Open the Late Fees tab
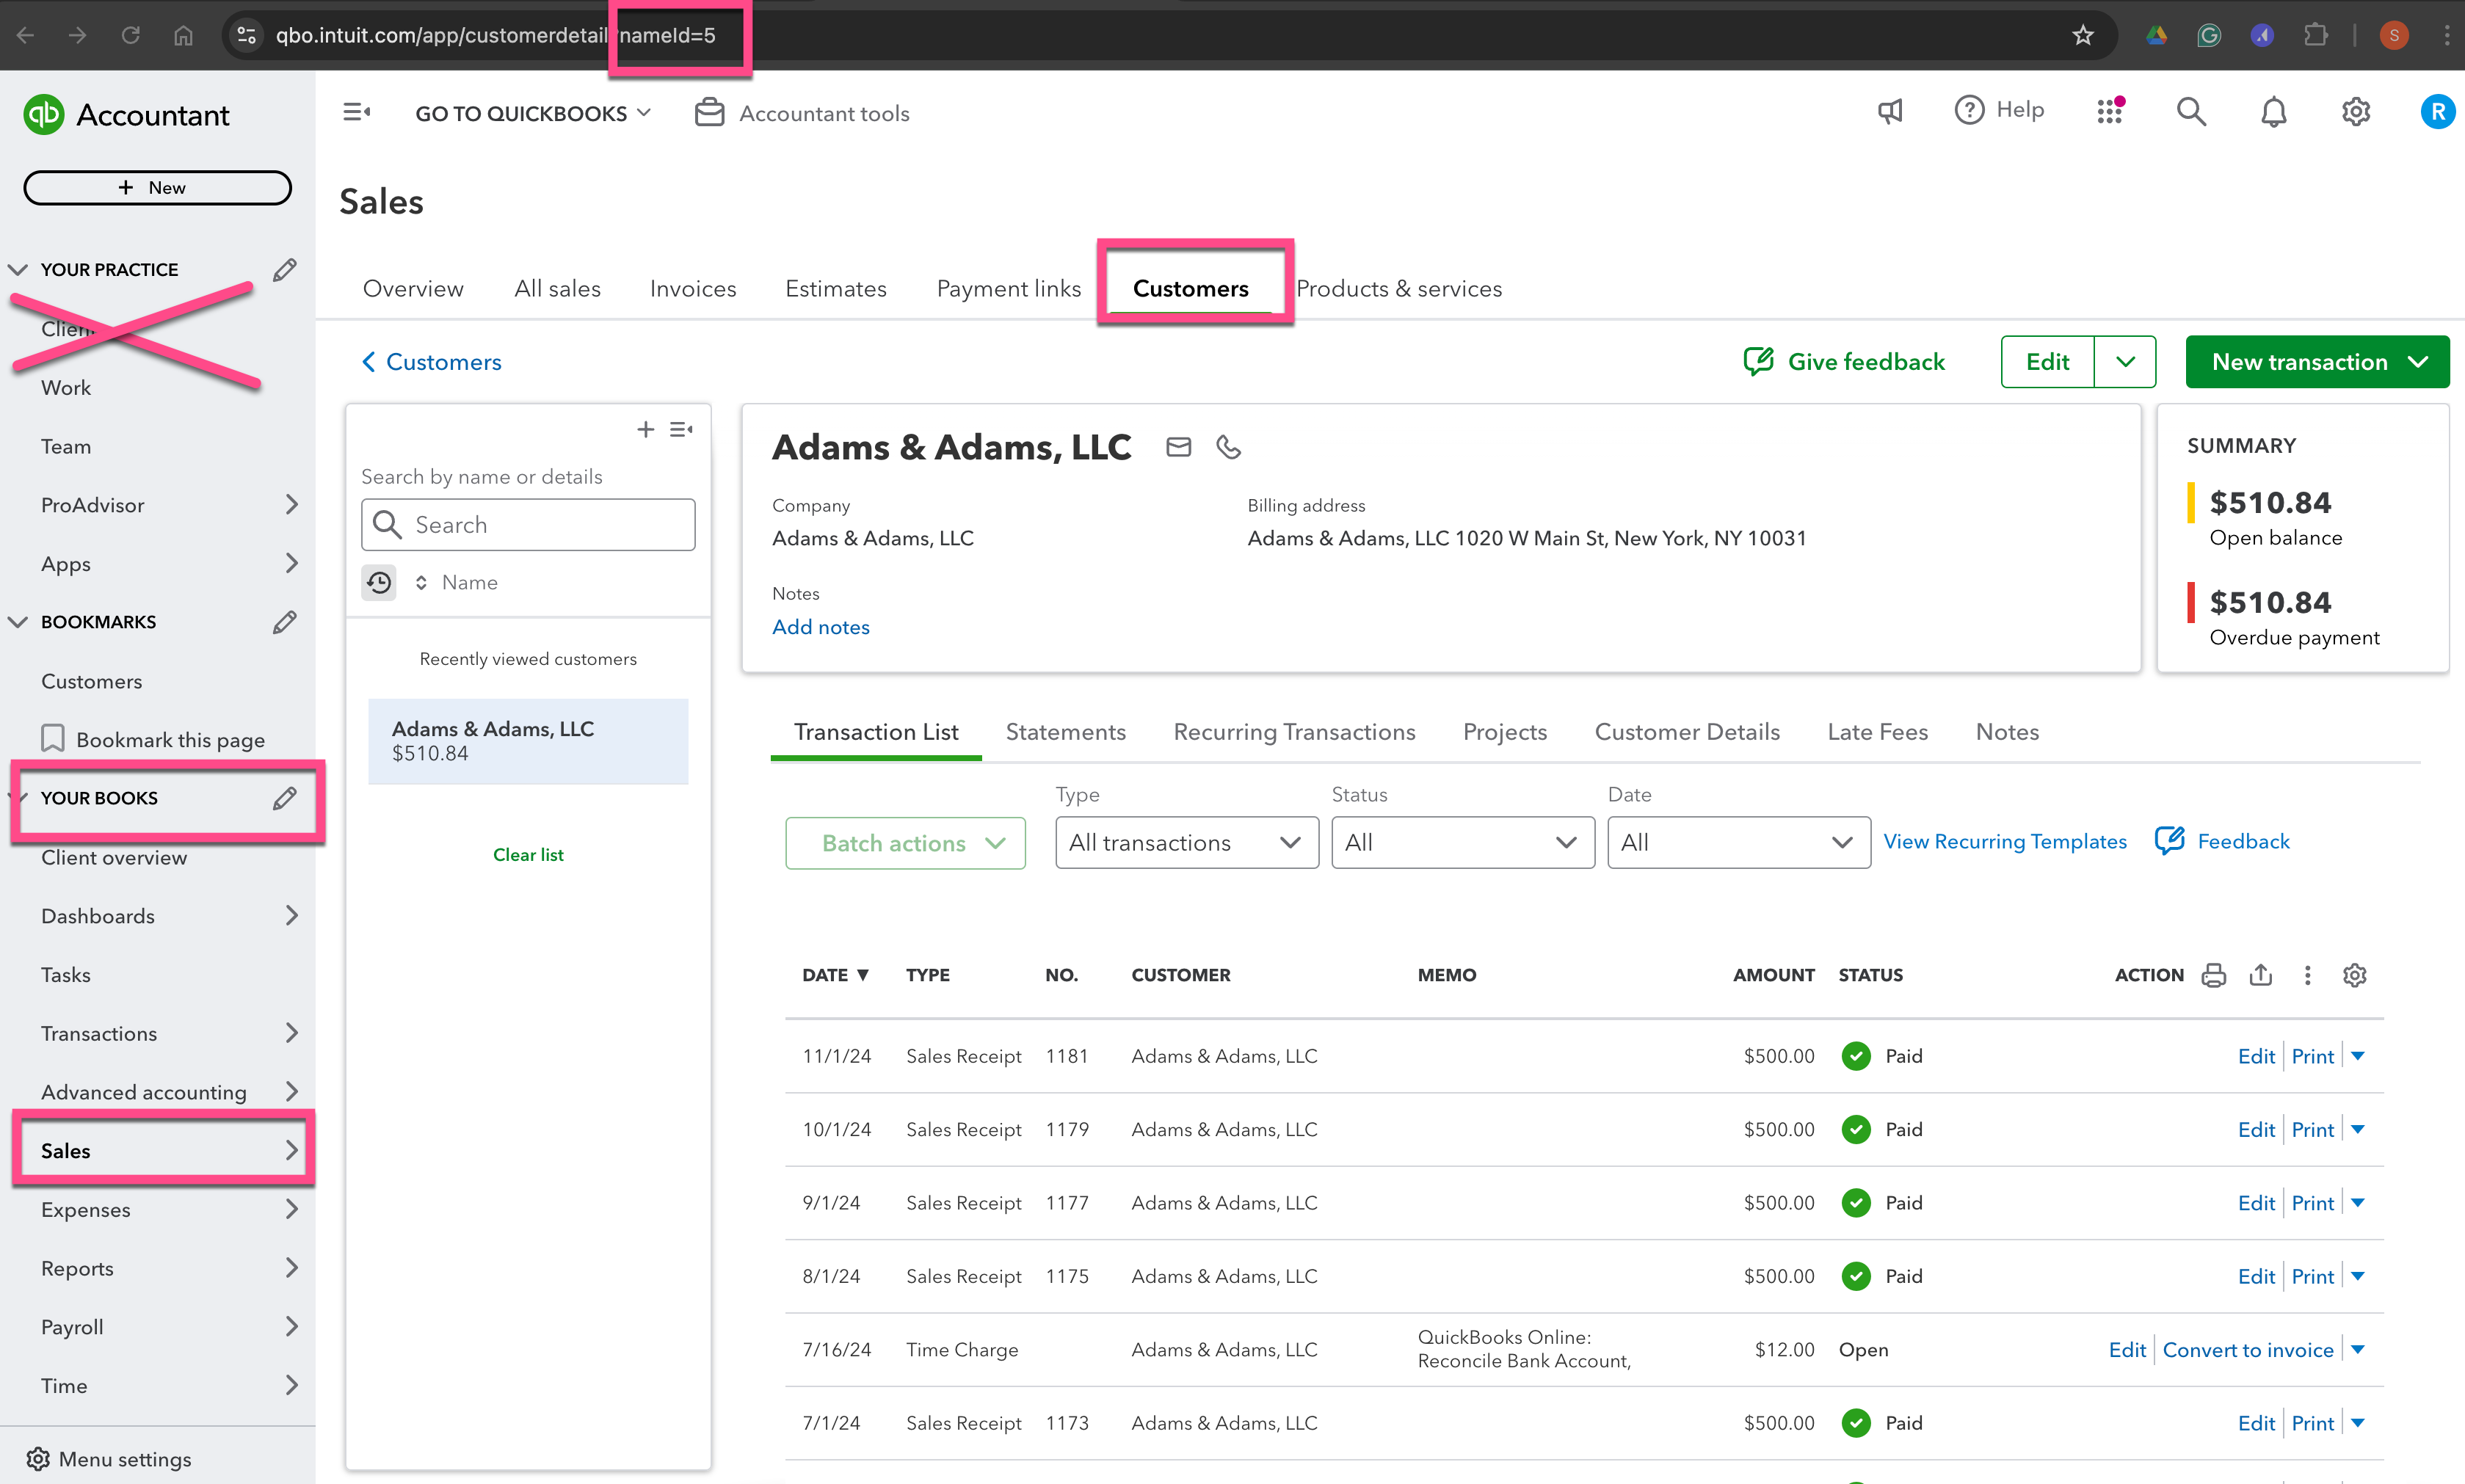The width and height of the screenshot is (2465, 1484). [1877, 732]
